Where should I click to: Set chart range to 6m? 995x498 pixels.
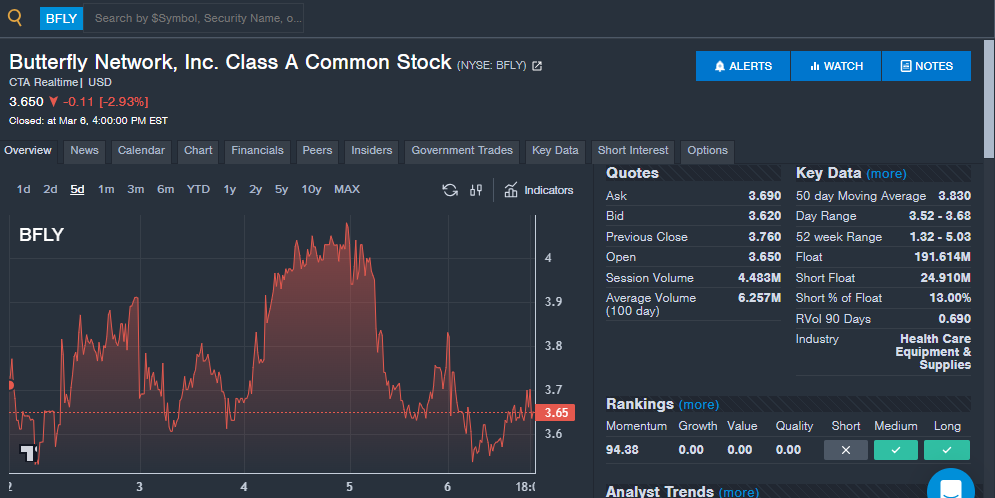click(x=166, y=189)
